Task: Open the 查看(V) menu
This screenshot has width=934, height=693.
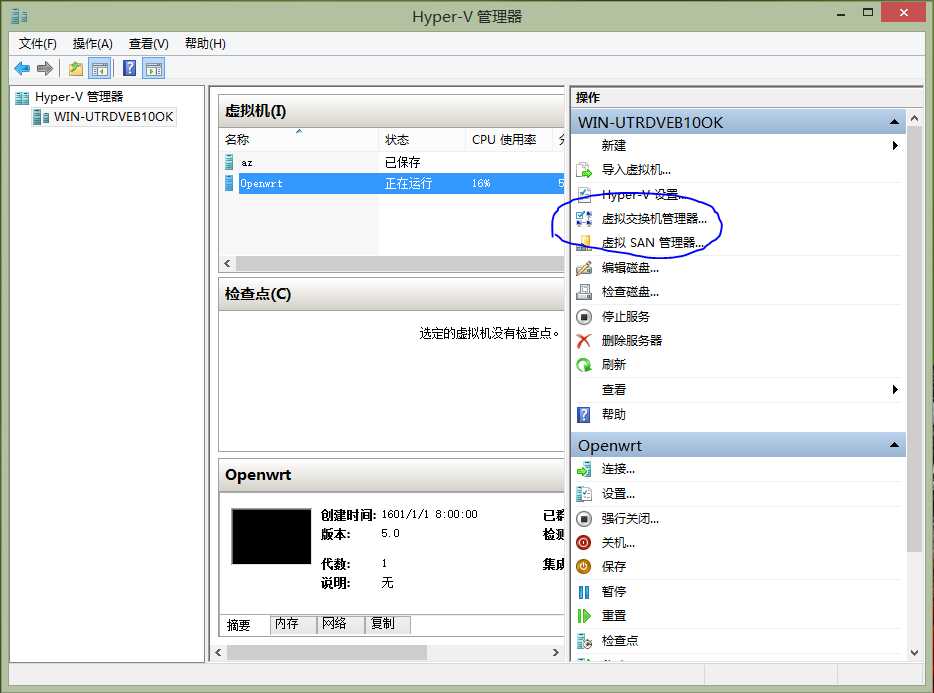Action: 148,43
